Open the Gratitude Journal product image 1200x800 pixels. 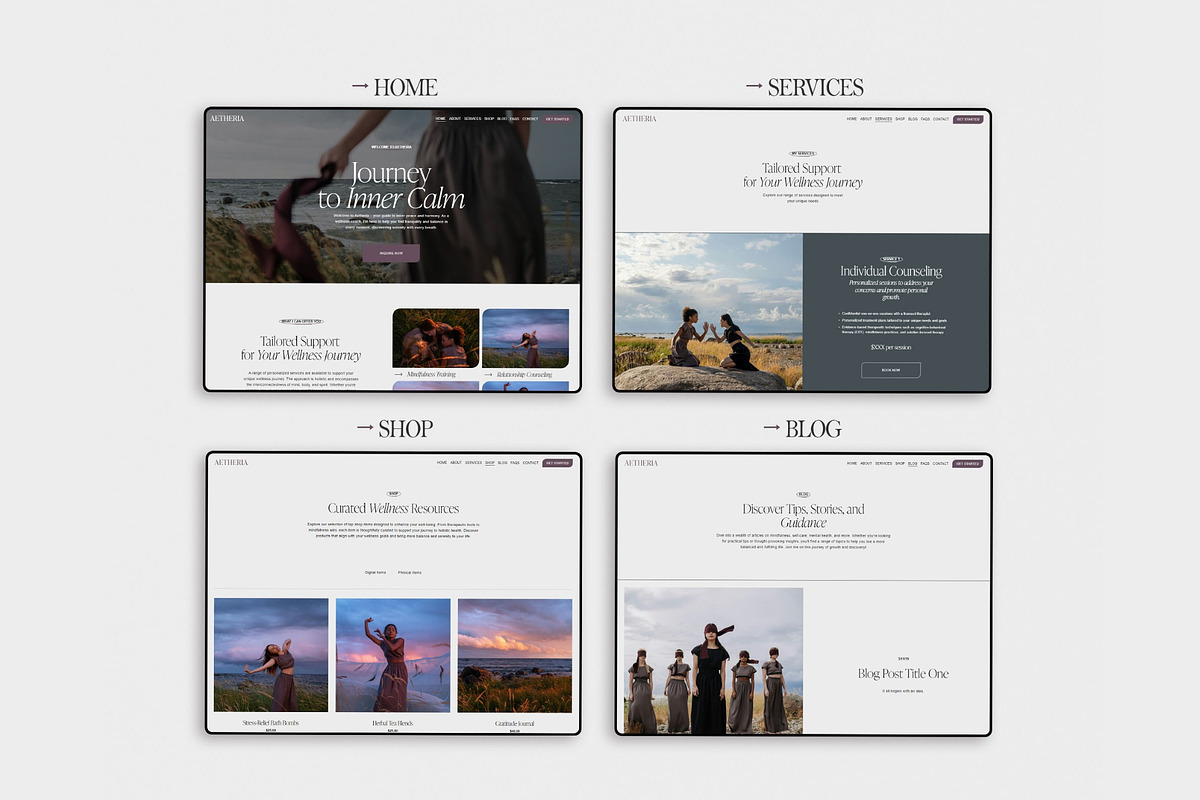[x=515, y=655]
